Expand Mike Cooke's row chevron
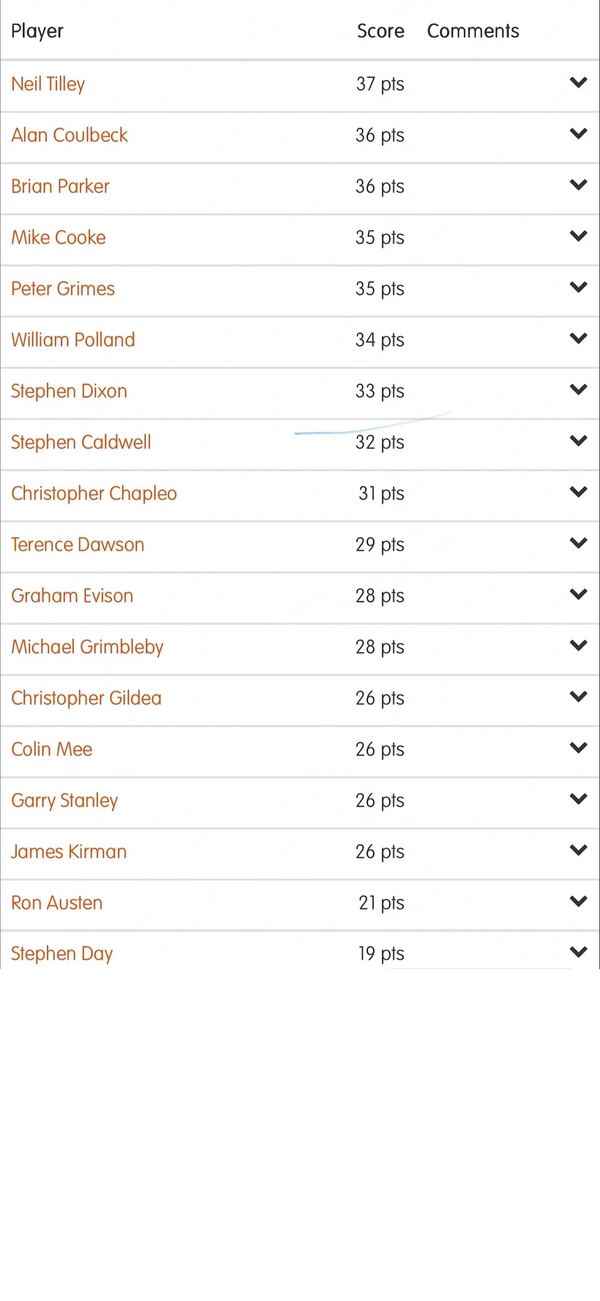Image resolution: width=600 pixels, height=1301 pixels. coord(578,236)
